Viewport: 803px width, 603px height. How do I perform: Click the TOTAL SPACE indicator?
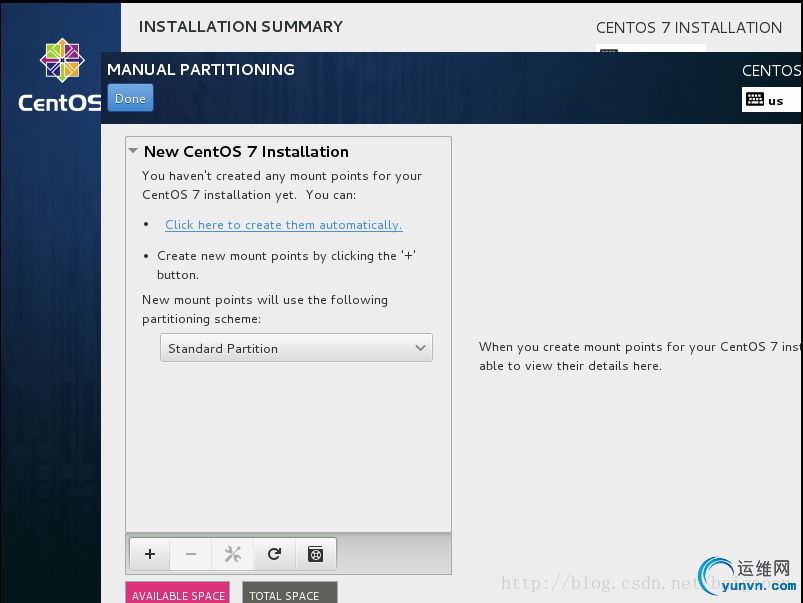pos(290,592)
